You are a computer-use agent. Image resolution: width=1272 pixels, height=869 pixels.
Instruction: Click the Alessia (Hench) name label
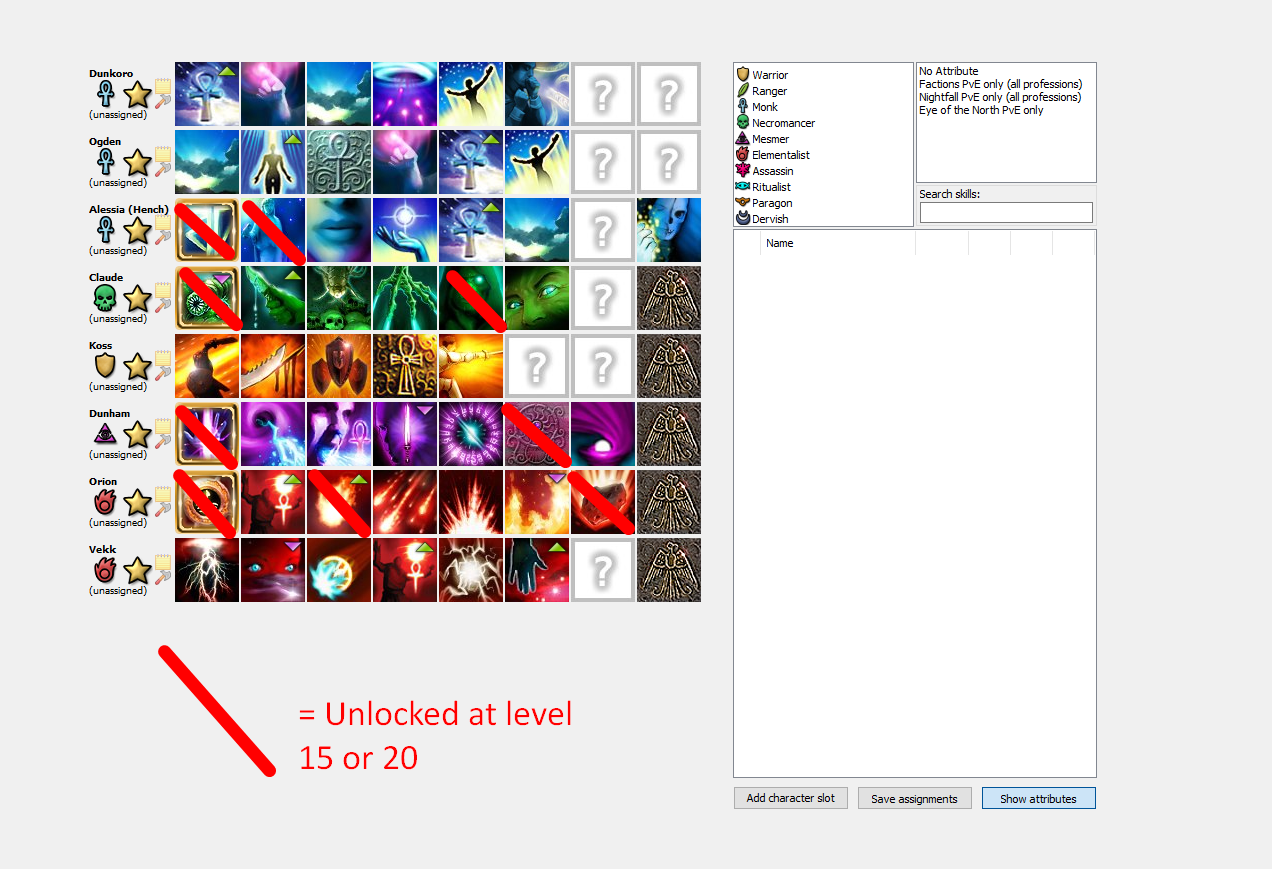(129, 210)
